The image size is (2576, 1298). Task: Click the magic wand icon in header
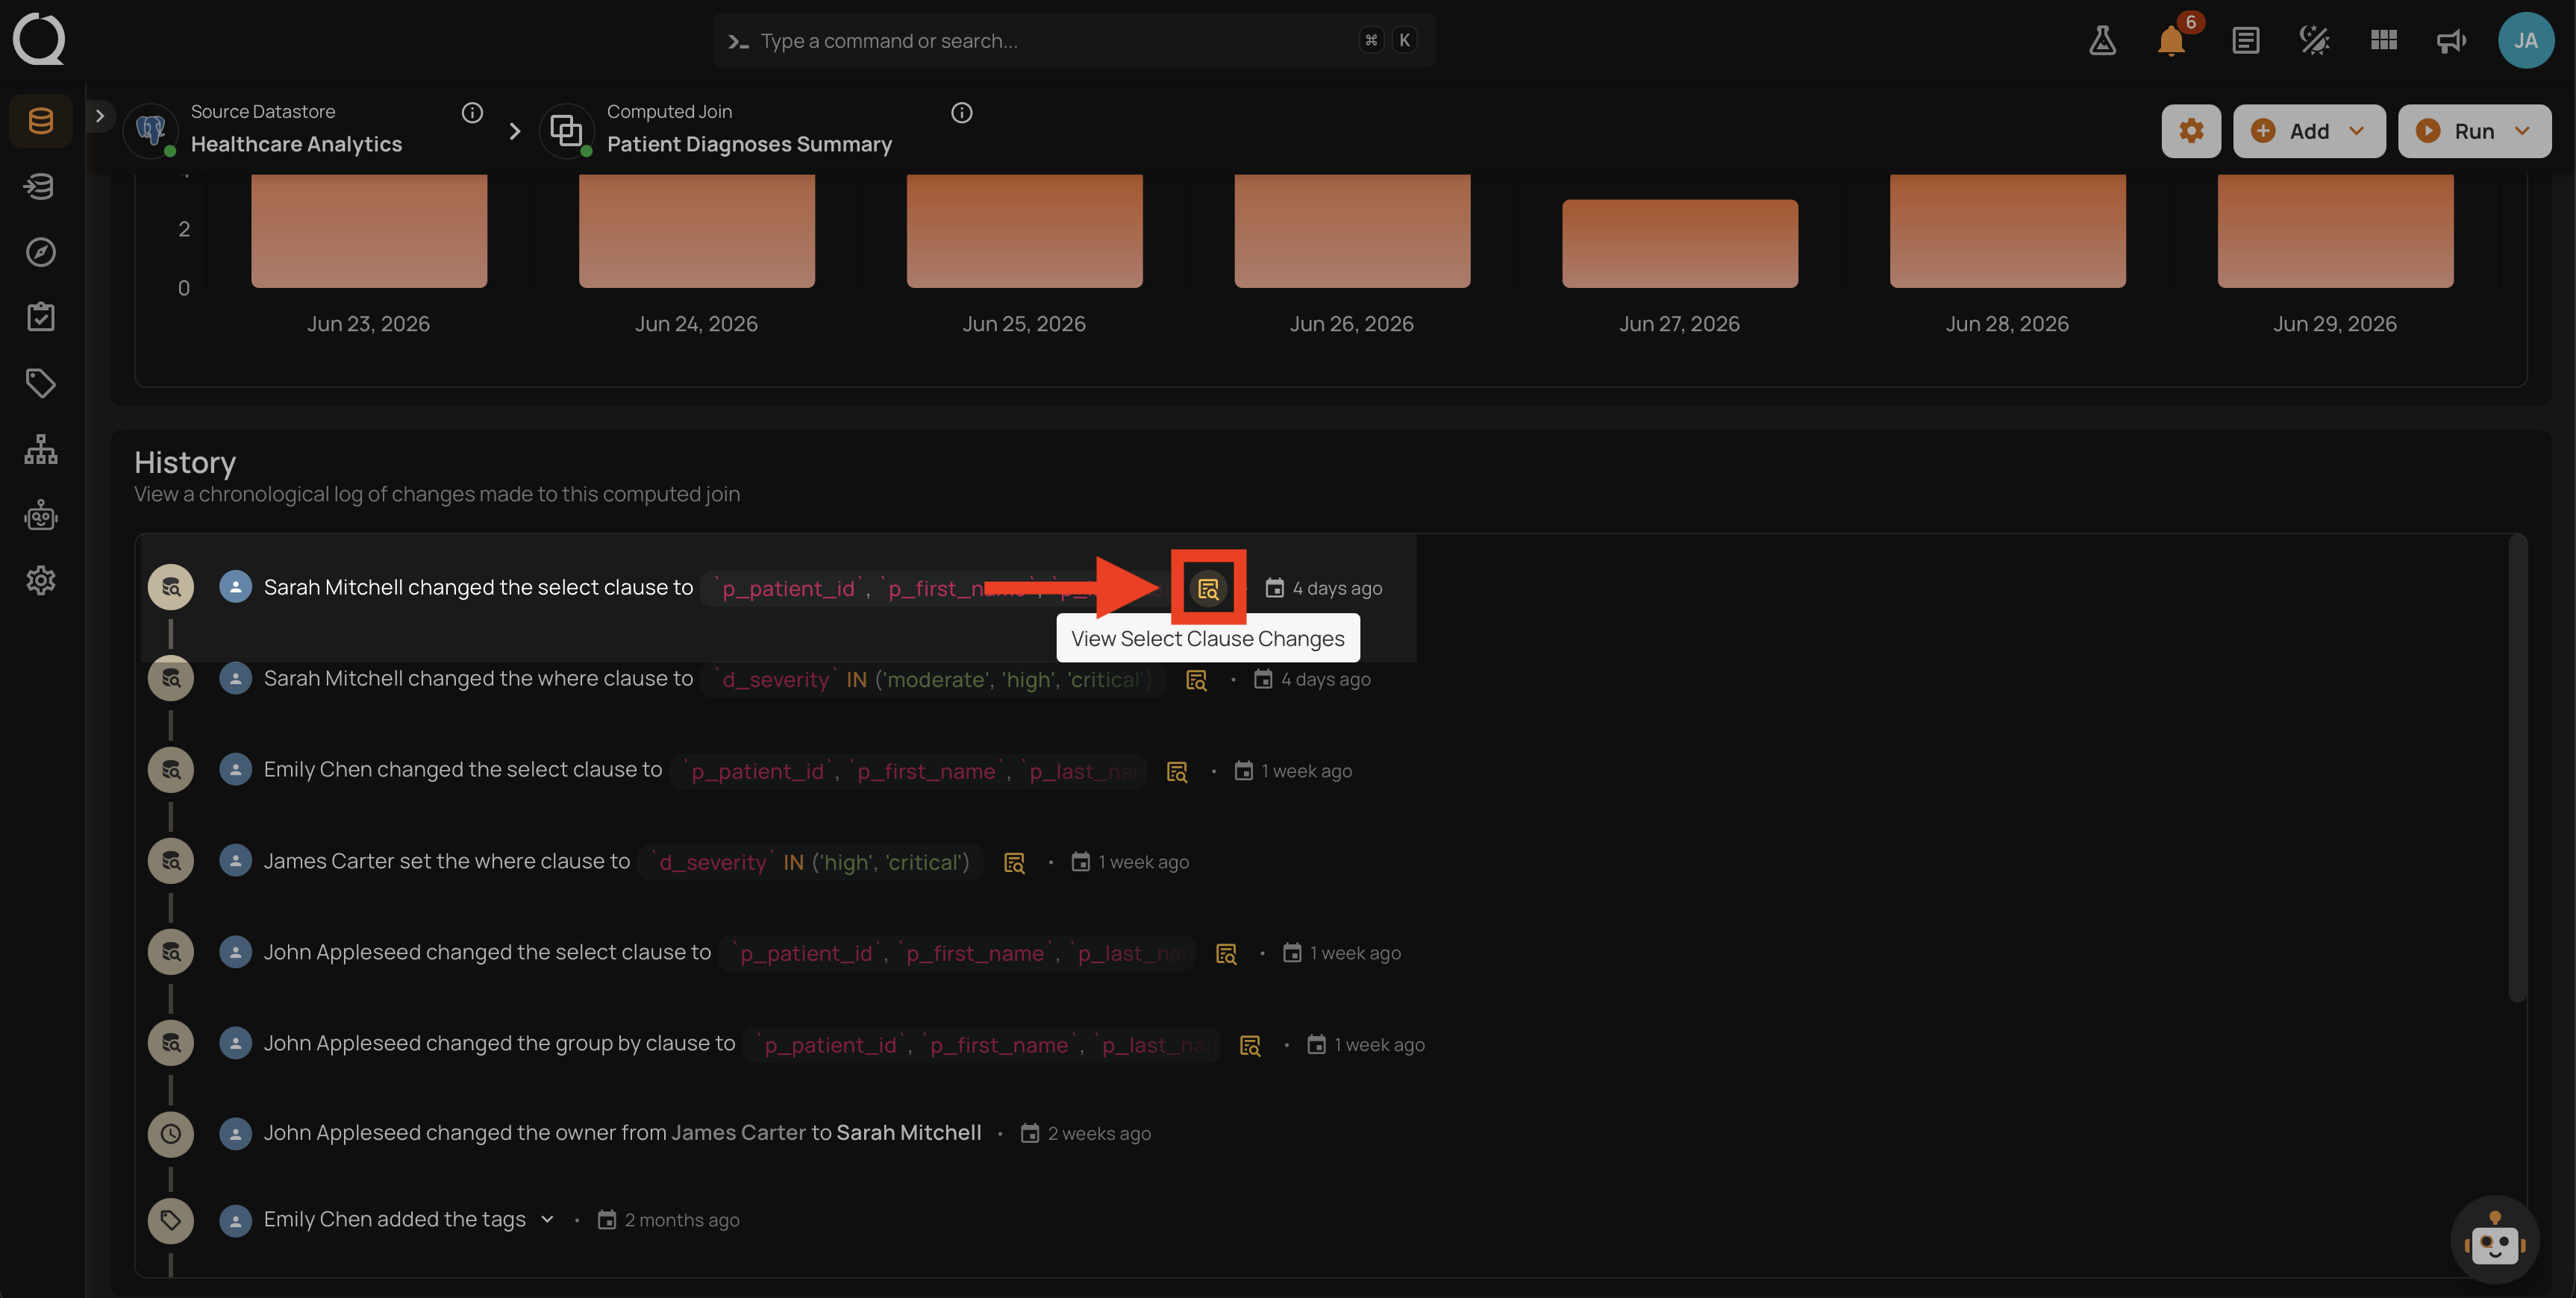[x=2314, y=41]
